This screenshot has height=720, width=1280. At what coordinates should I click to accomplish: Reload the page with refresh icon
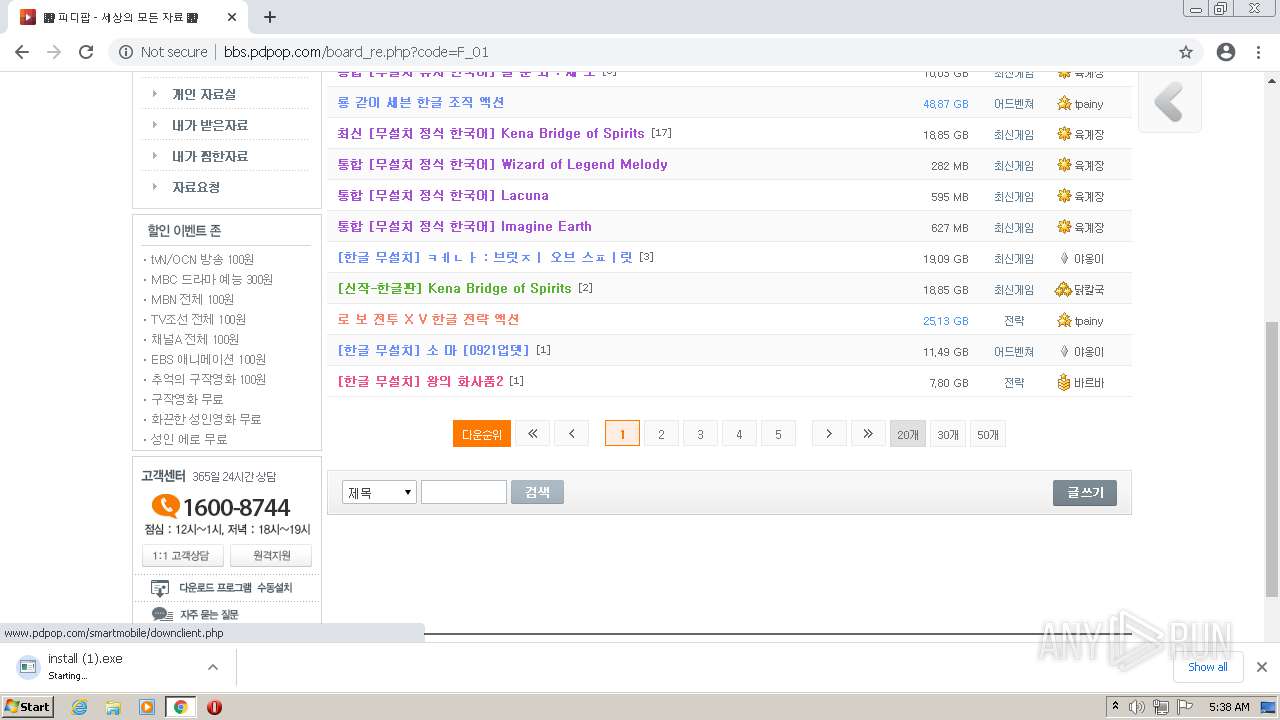86,52
